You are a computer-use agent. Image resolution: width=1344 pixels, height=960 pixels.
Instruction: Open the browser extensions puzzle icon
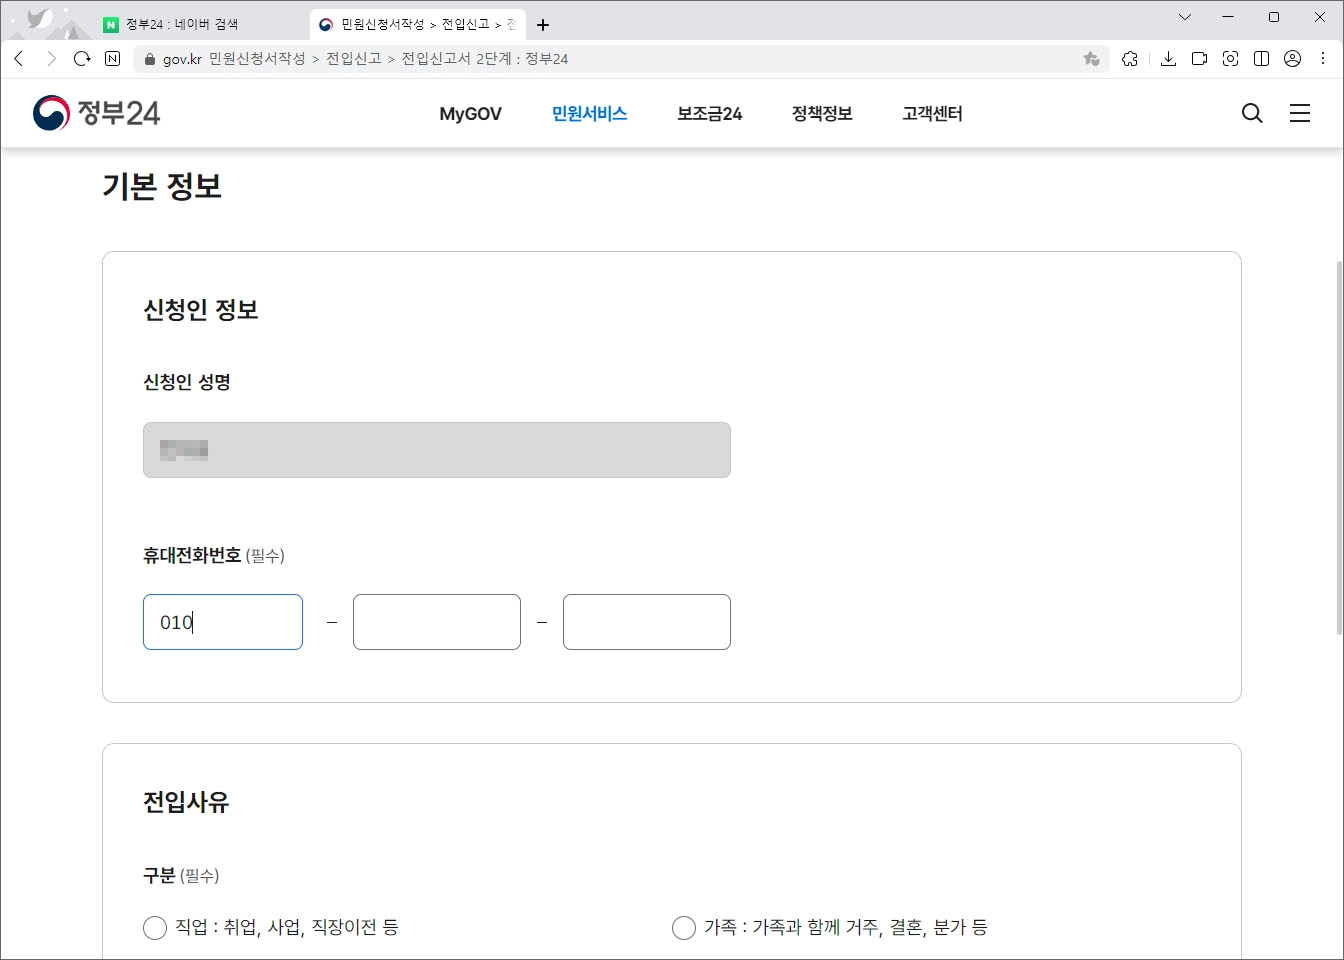[x=1130, y=58]
